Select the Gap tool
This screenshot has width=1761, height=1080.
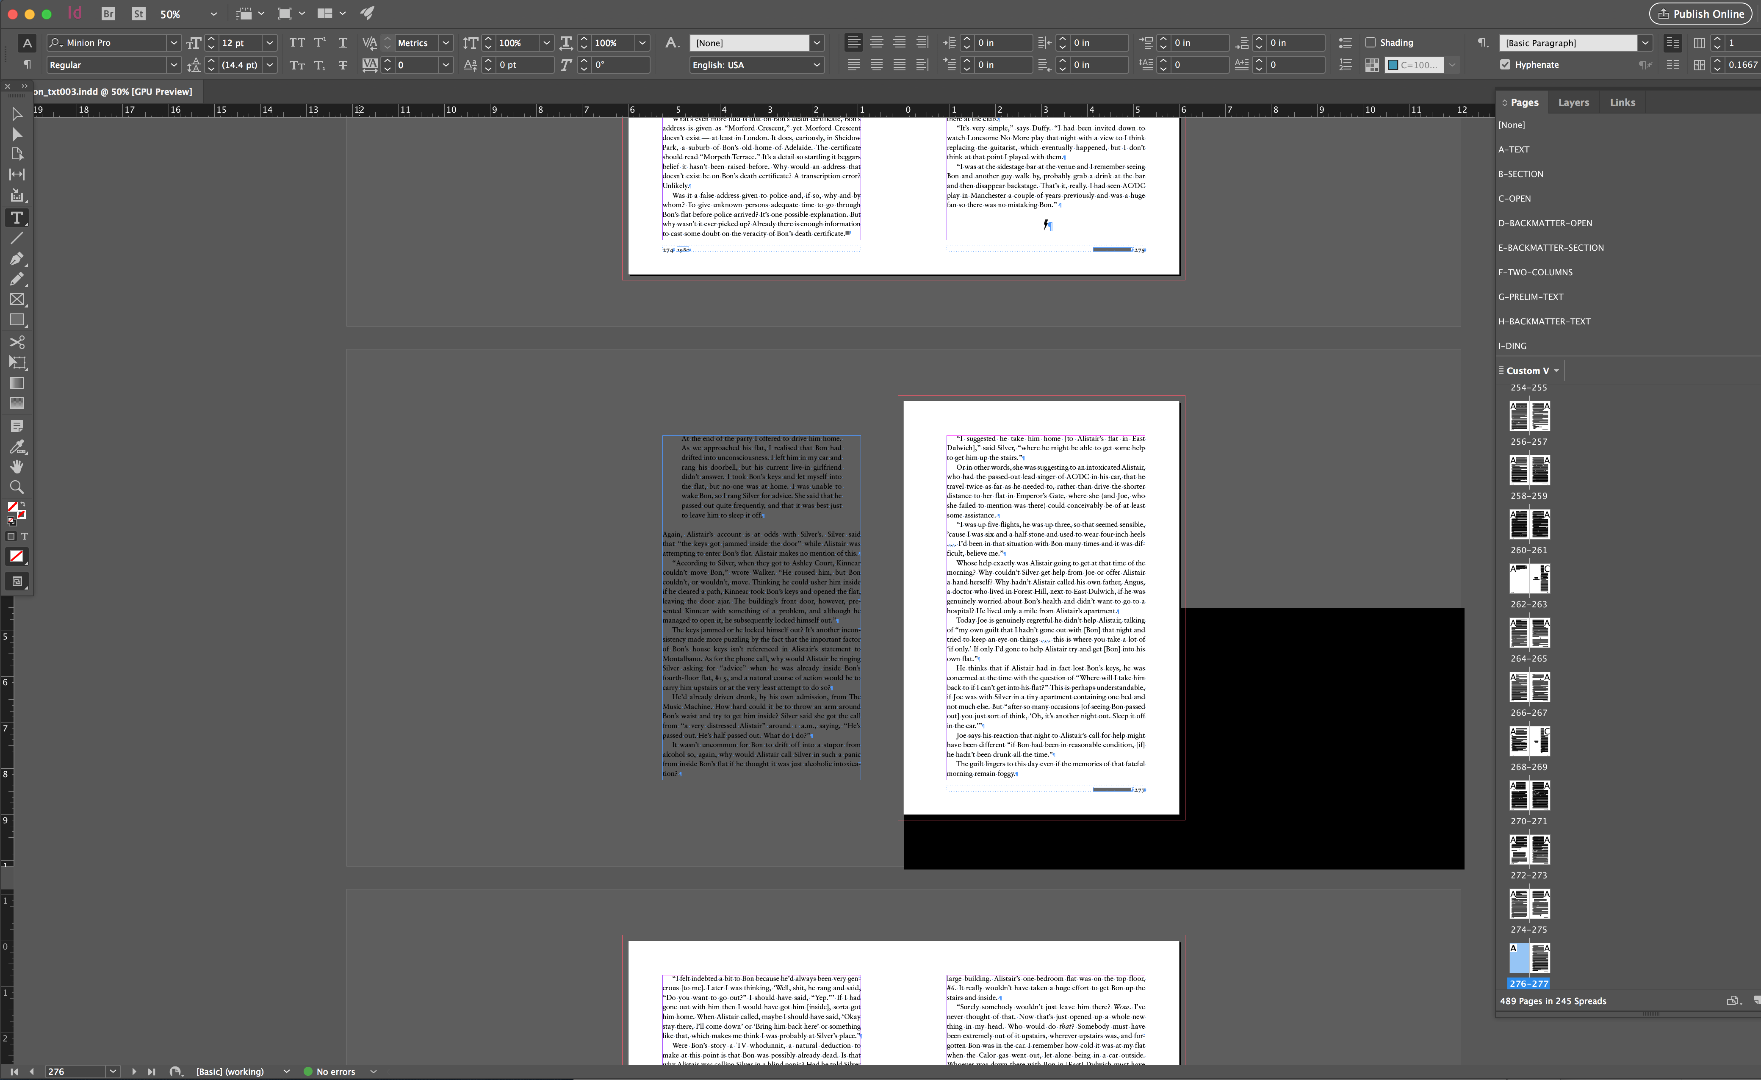[x=17, y=174]
